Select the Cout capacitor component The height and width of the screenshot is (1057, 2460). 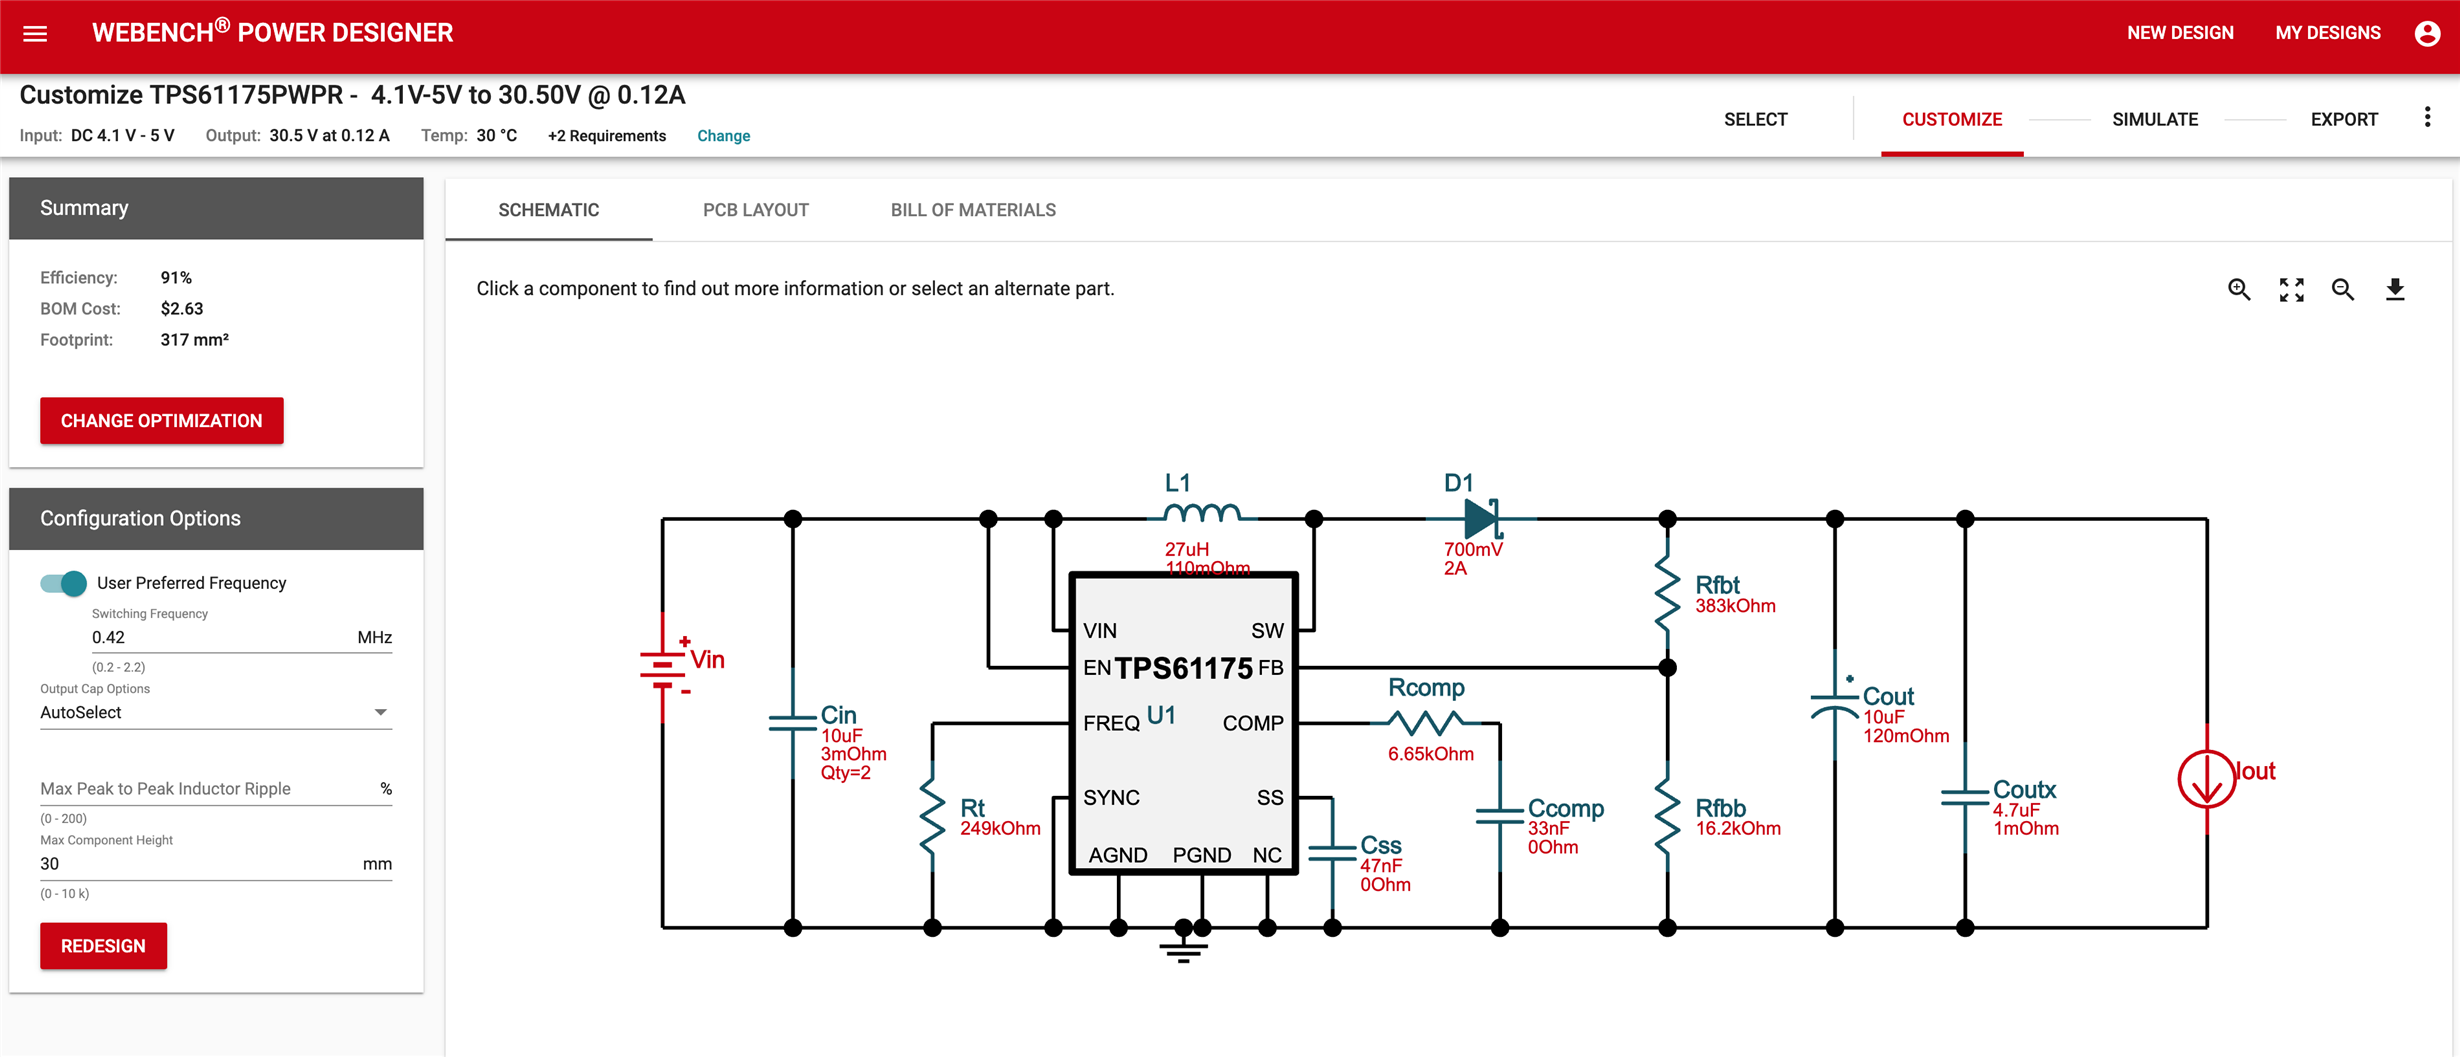[1834, 704]
